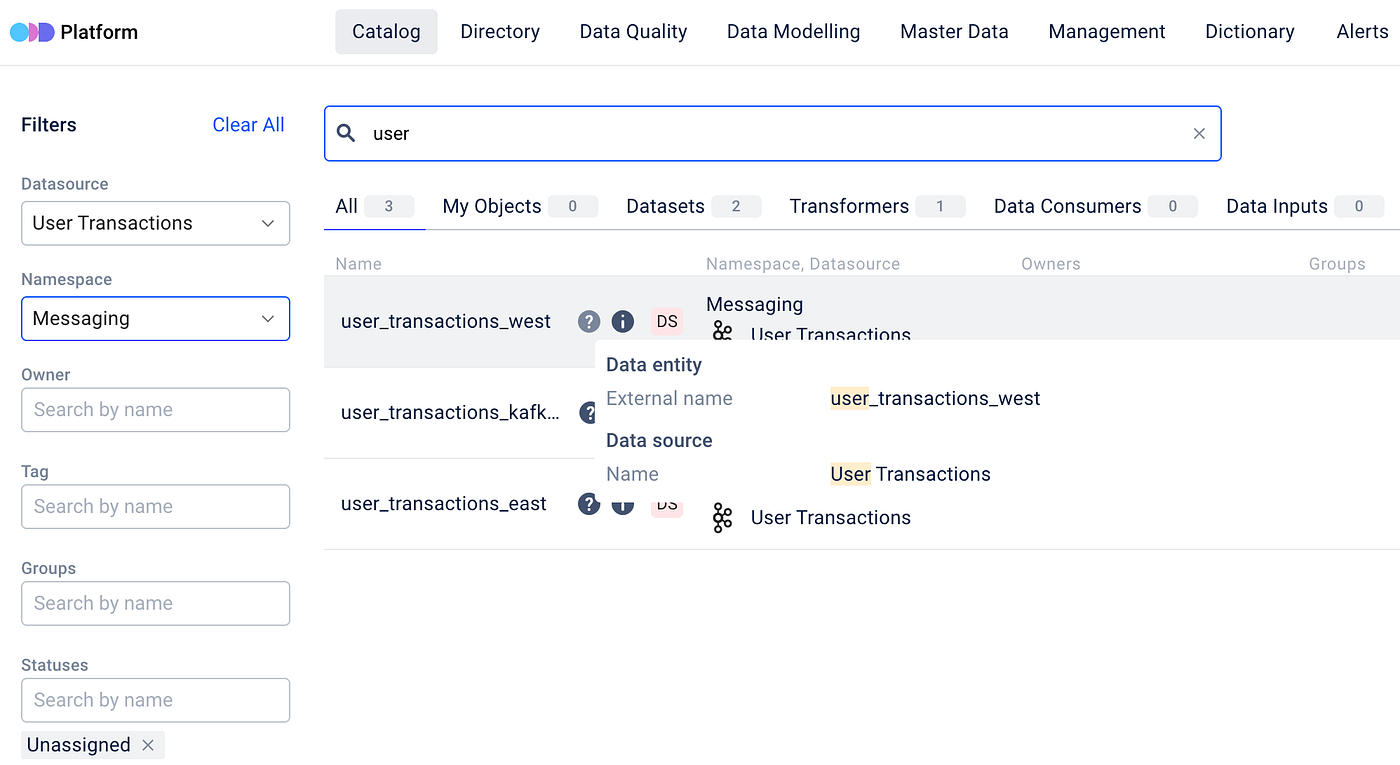The height and width of the screenshot is (765, 1400).
Task: Click the magnifier icon in search bar
Action: click(x=346, y=133)
